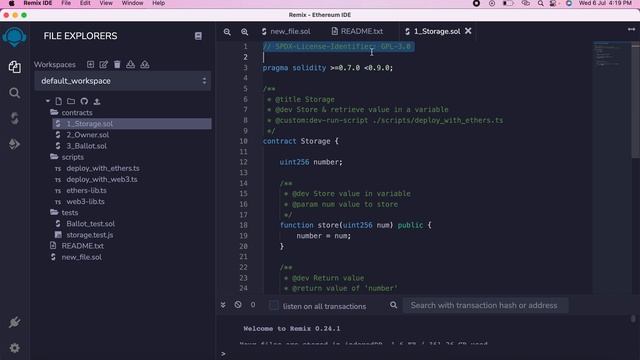Click the editor minimap preview

tap(611, 55)
